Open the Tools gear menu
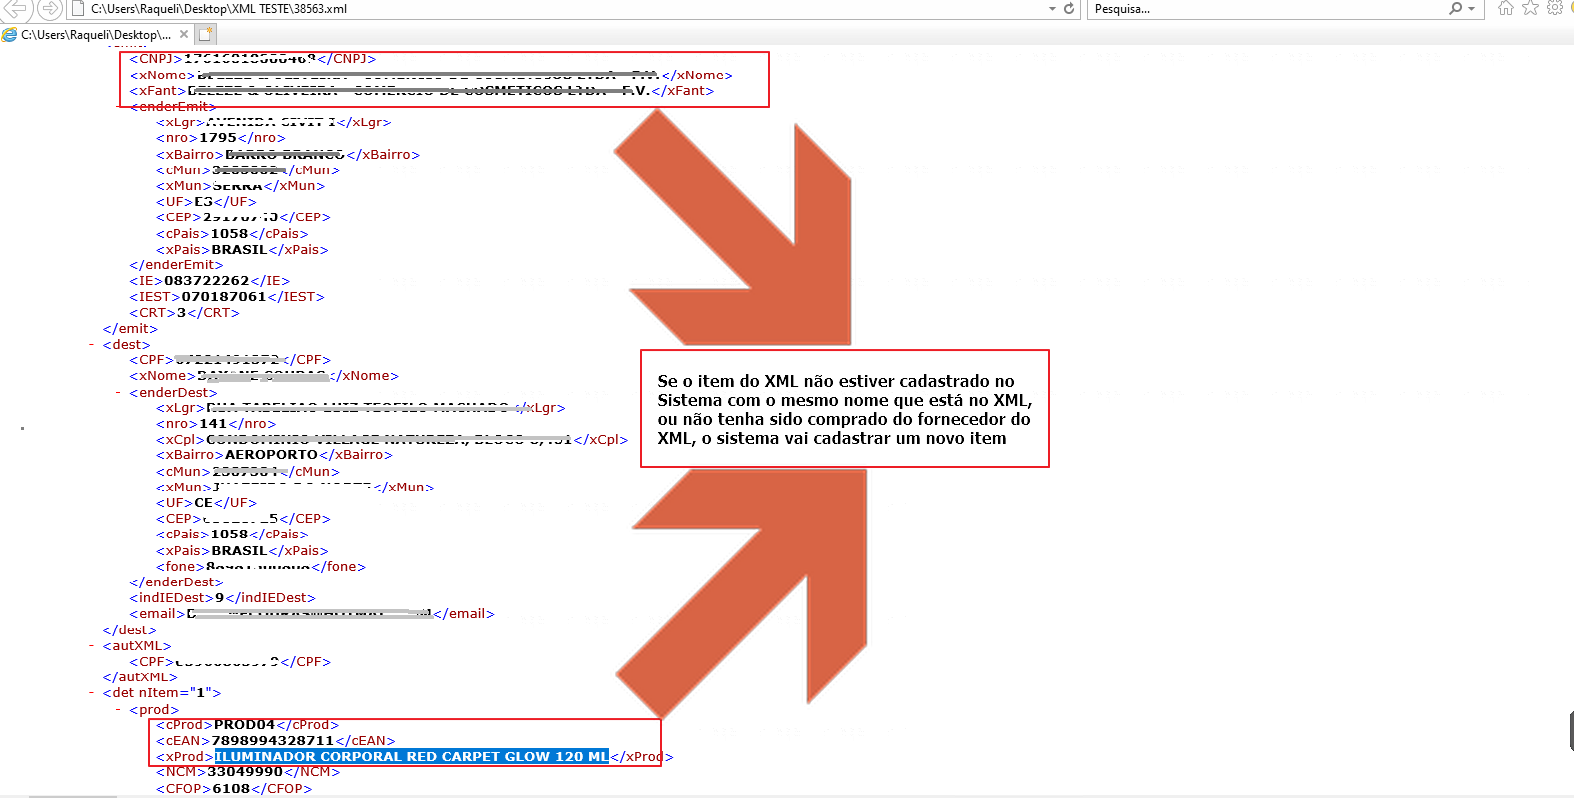 coord(1555,8)
